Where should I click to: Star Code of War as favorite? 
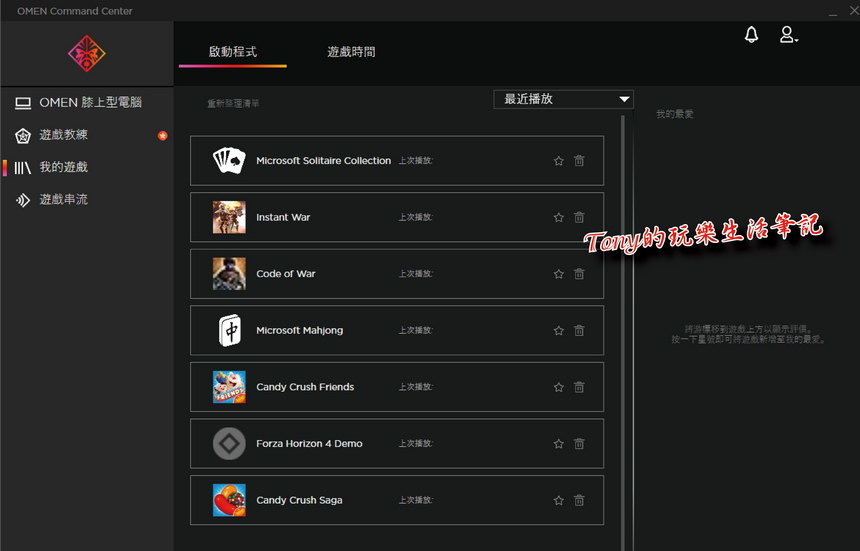click(x=558, y=274)
